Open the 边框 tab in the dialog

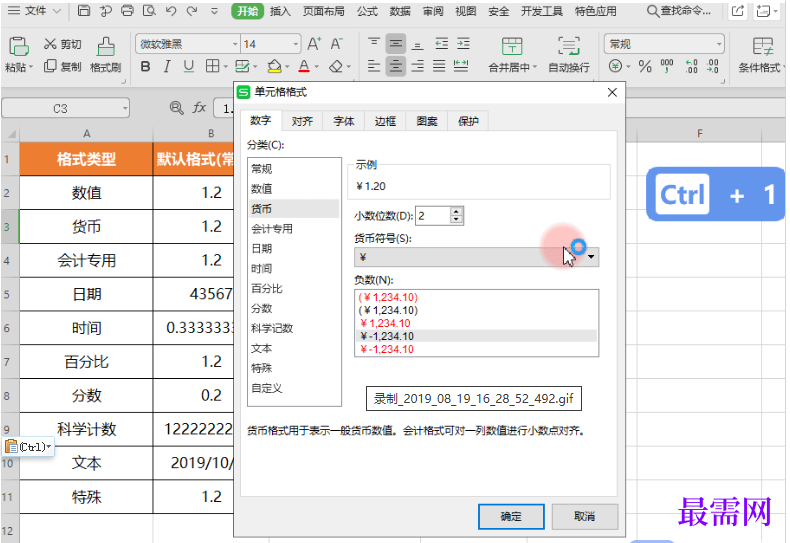click(385, 121)
